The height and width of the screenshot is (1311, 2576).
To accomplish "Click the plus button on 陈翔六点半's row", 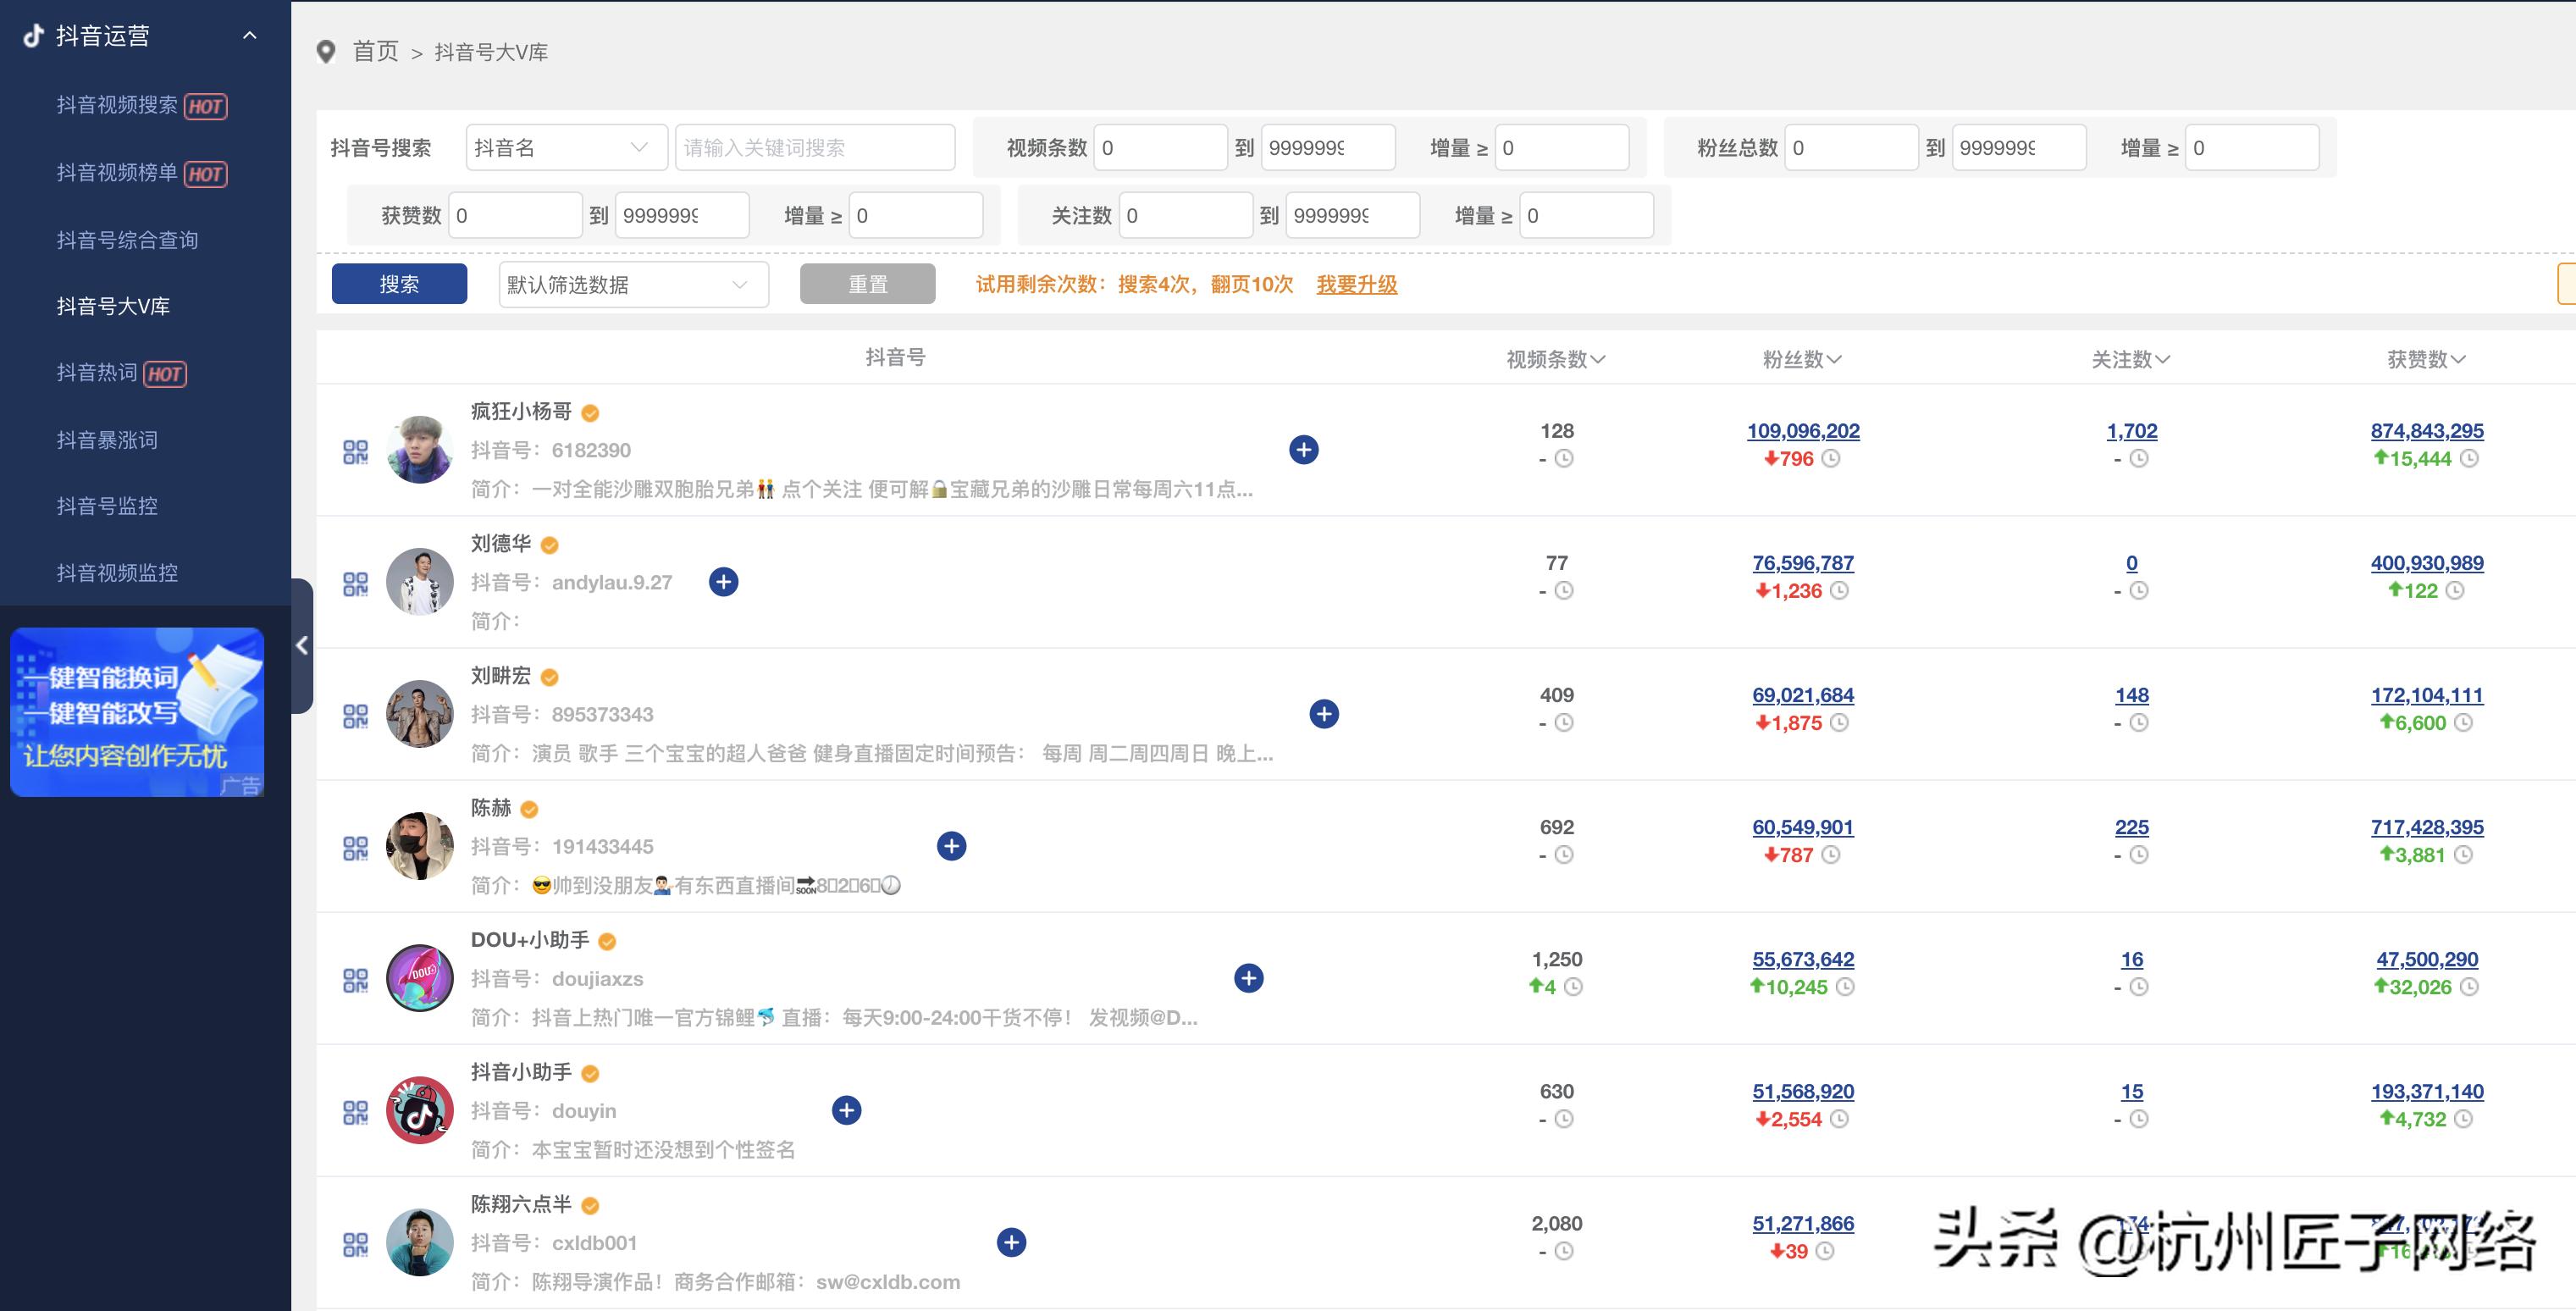I will (x=1011, y=1242).
